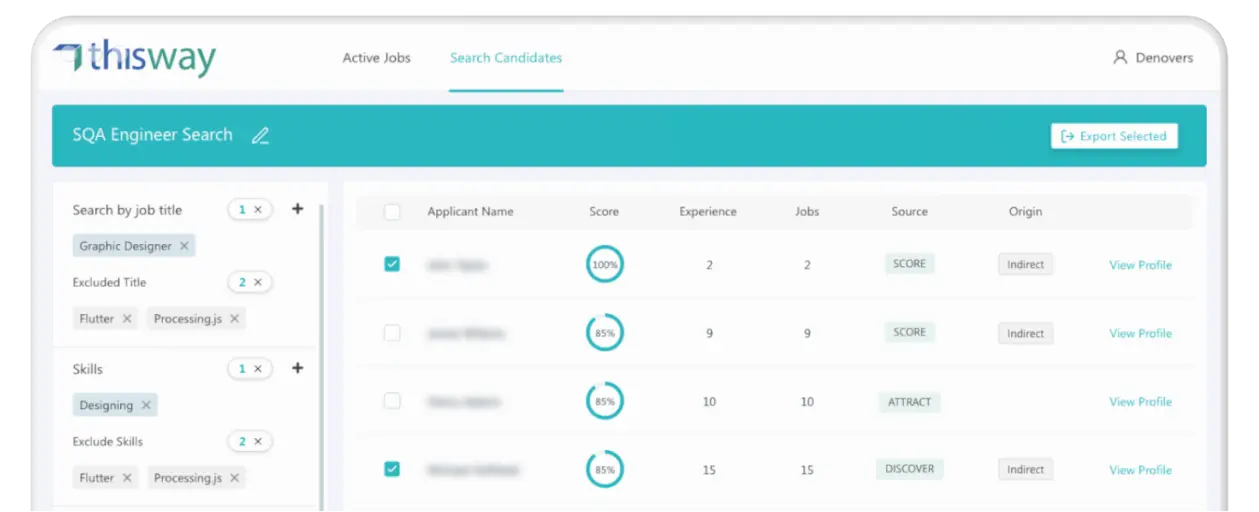Remove the Graphic Designer tag

pyautogui.click(x=184, y=246)
